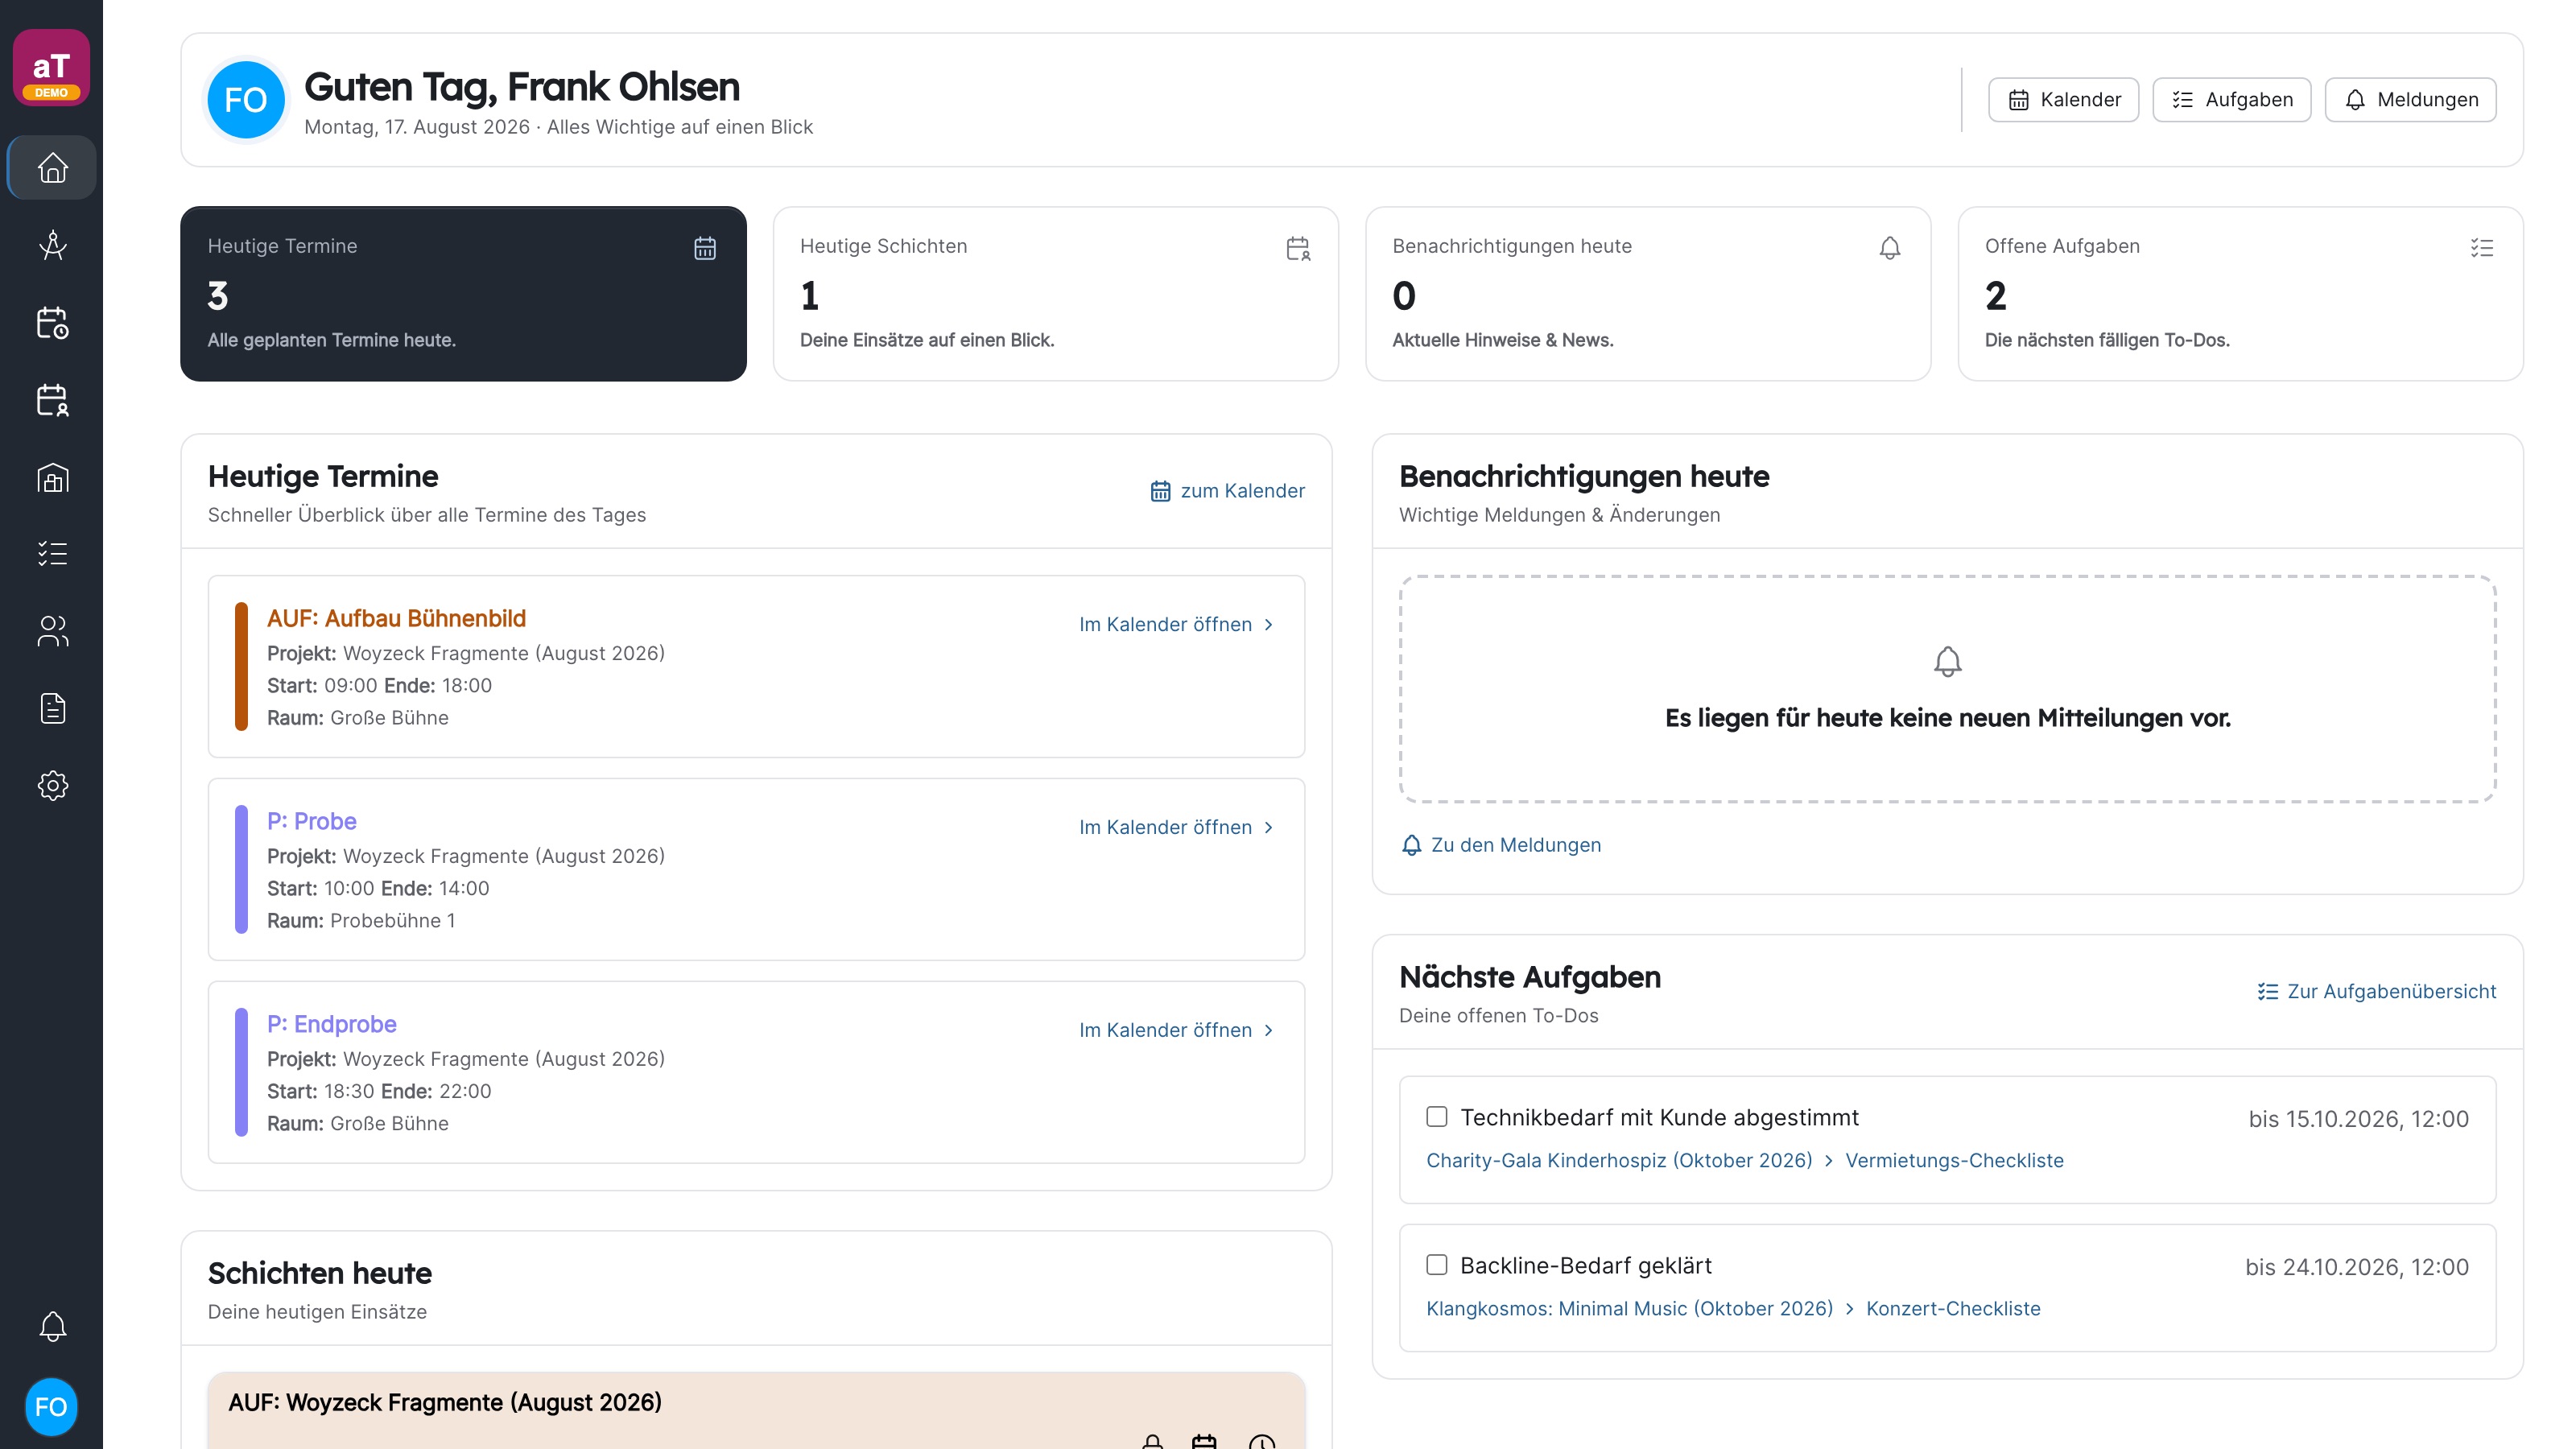Open the document icon in sidebar

click(x=52, y=708)
